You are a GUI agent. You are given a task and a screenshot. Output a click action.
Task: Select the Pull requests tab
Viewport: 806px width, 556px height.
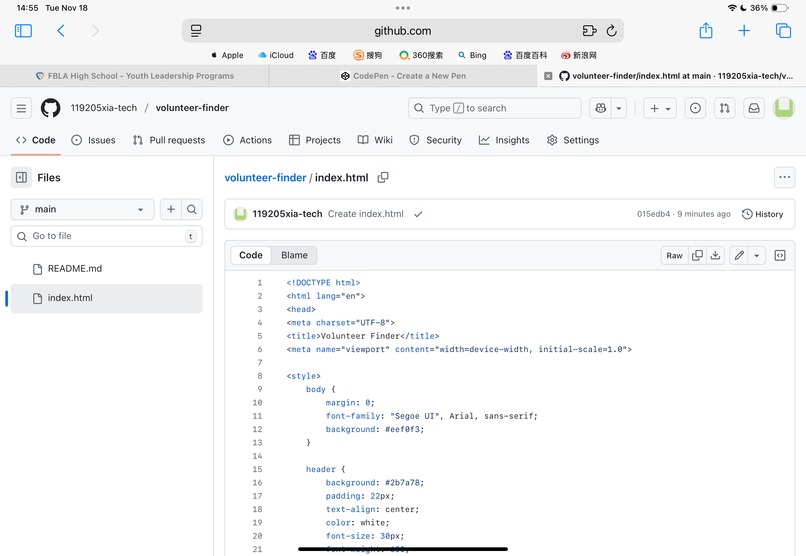pyautogui.click(x=169, y=140)
